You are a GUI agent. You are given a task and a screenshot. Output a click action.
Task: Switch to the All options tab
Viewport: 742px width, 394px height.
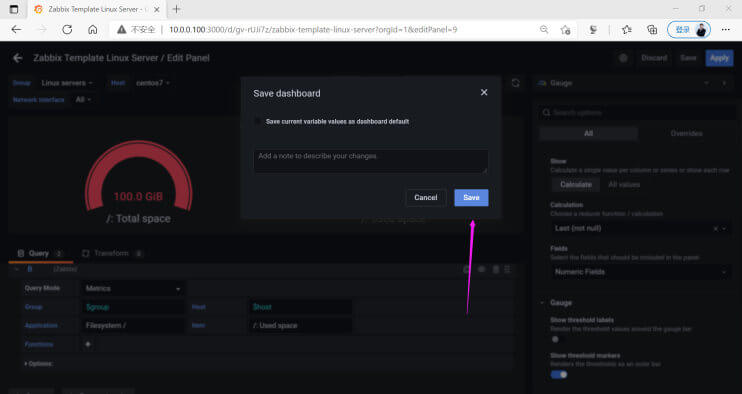coord(588,133)
